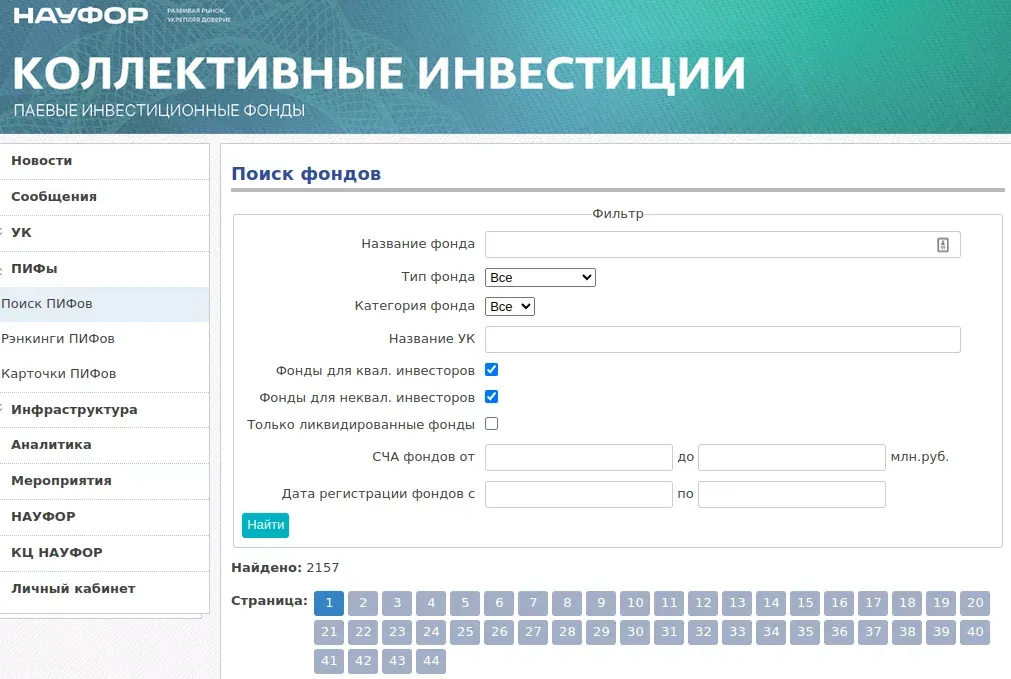Go to results page 43

[x=397, y=661]
